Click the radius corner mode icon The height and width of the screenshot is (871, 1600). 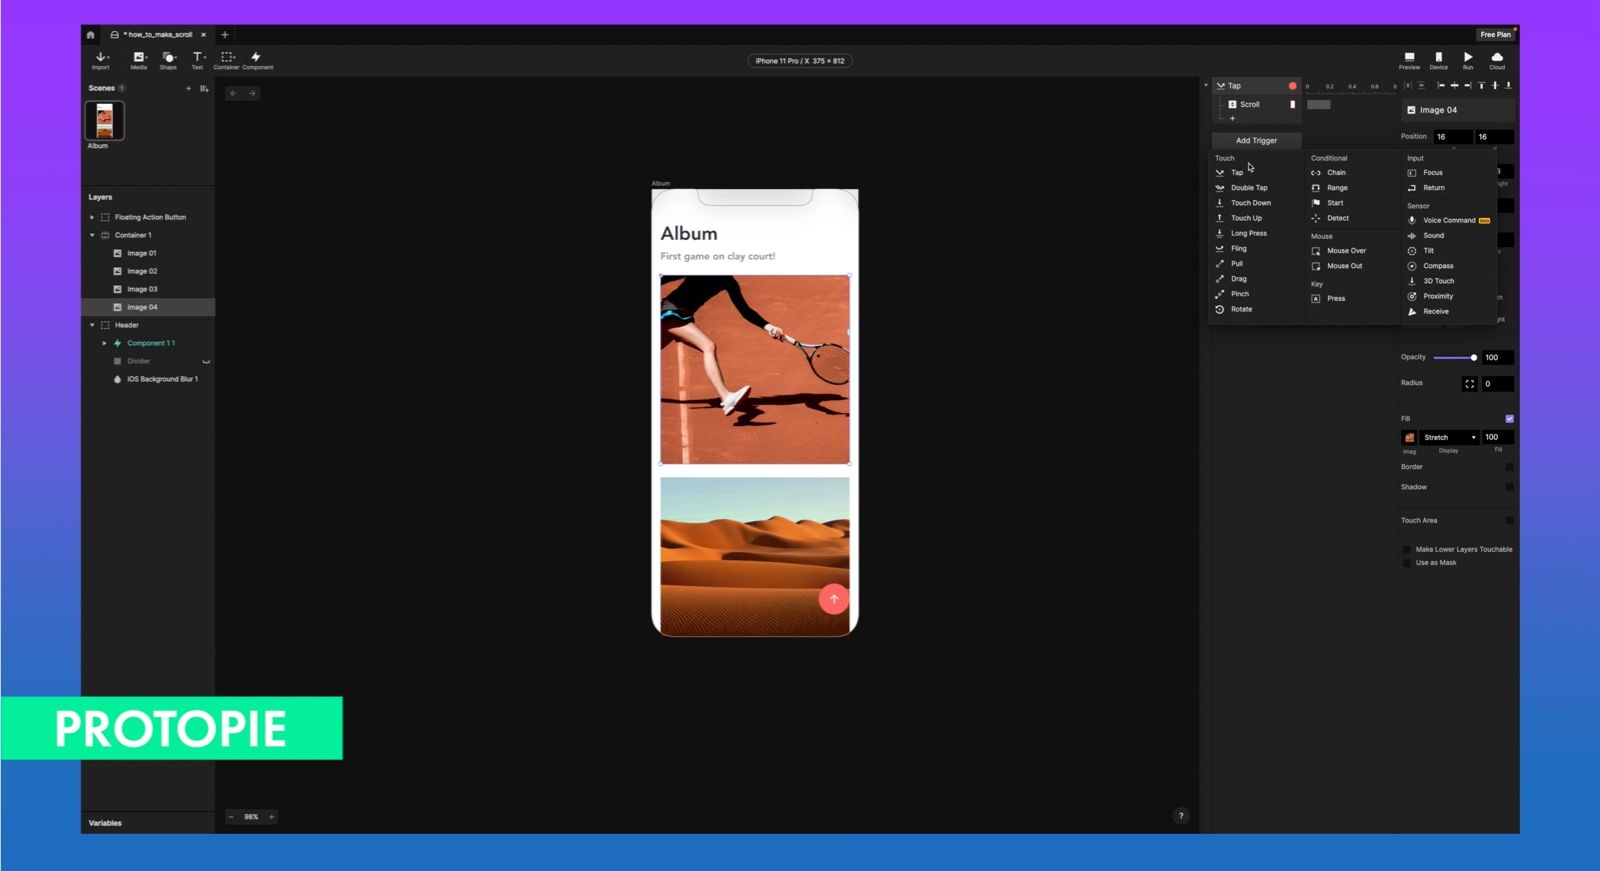coord(1469,384)
